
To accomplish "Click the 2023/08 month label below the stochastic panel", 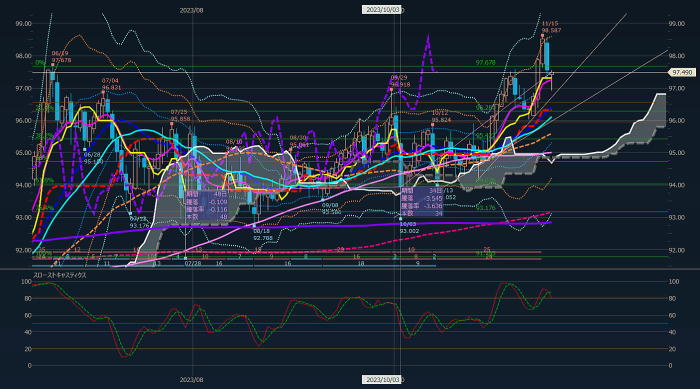I will [192, 380].
